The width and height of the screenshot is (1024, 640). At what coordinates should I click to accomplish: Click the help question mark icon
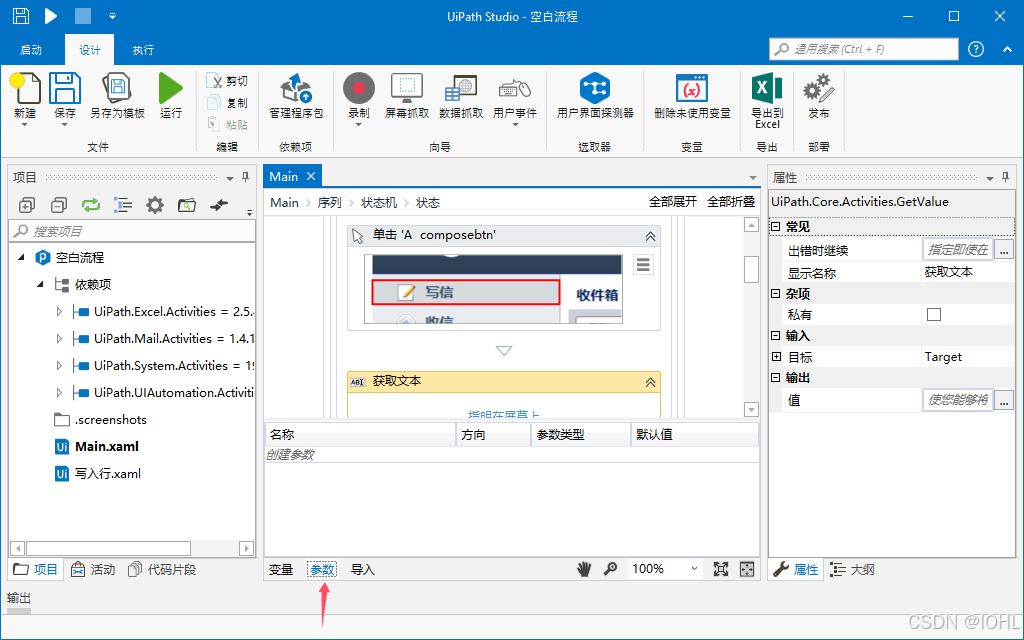(976, 50)
